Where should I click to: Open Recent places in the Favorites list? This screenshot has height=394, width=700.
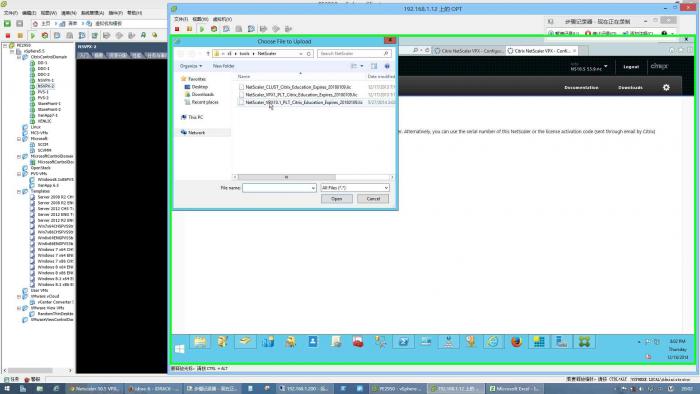[204, 102]
